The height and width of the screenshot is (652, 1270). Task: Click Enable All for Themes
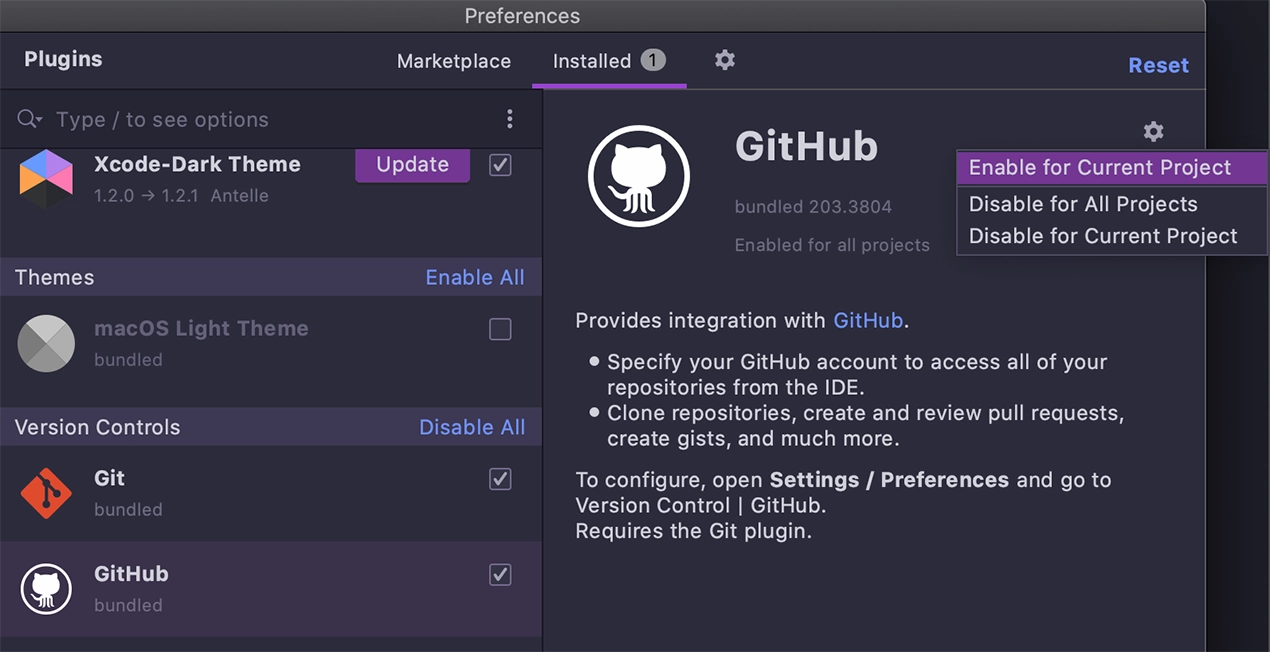pyautogui.click(x=475, y=277)
